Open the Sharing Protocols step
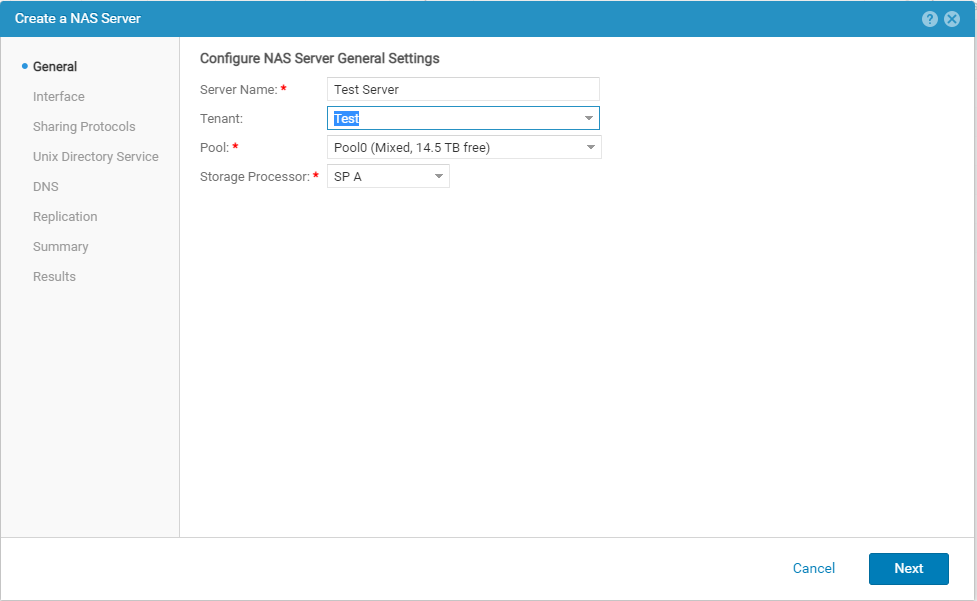 click(84, 127)
